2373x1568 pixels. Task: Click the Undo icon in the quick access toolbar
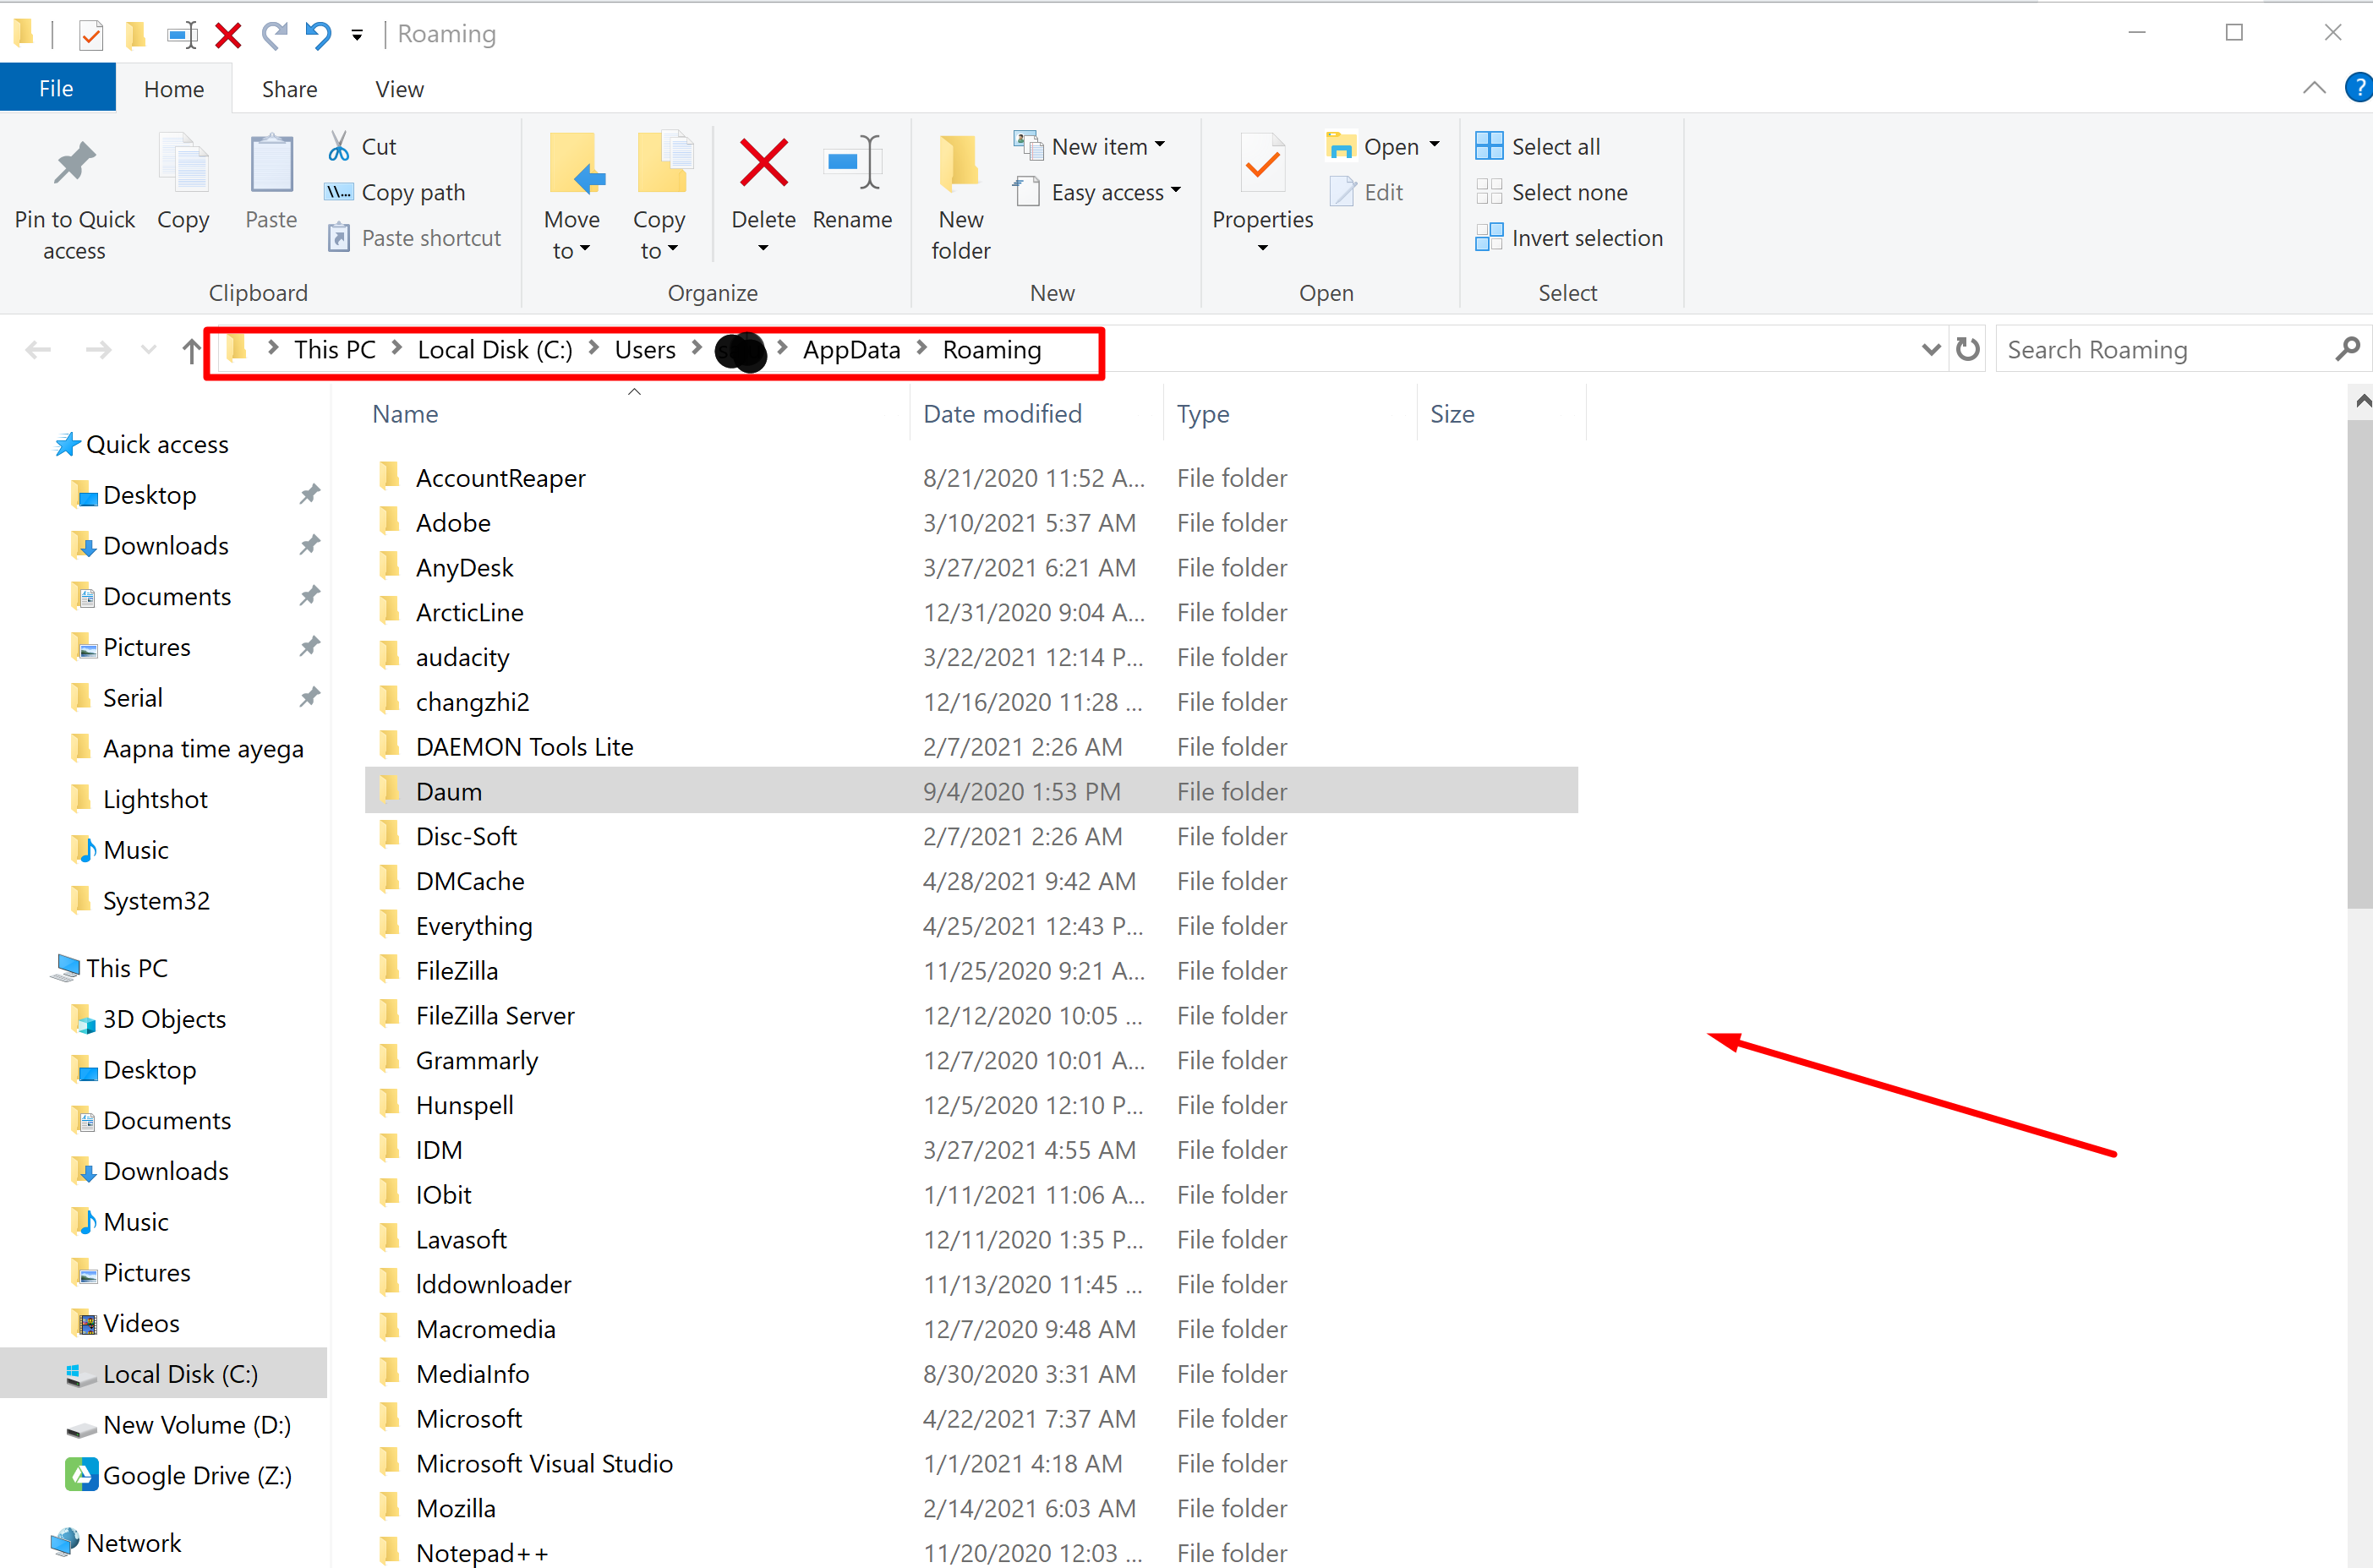(x=317, y=34)
